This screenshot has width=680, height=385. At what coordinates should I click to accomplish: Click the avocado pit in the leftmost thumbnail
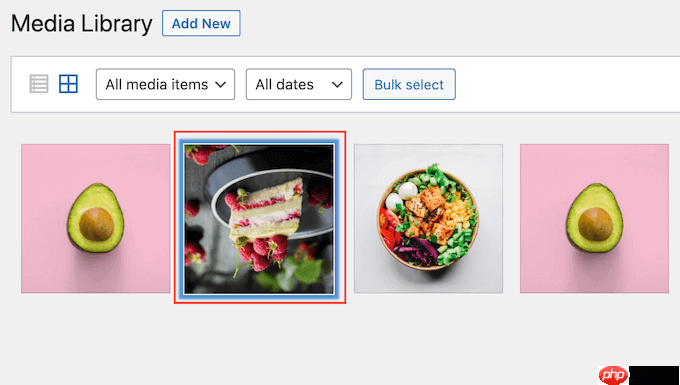96,224
